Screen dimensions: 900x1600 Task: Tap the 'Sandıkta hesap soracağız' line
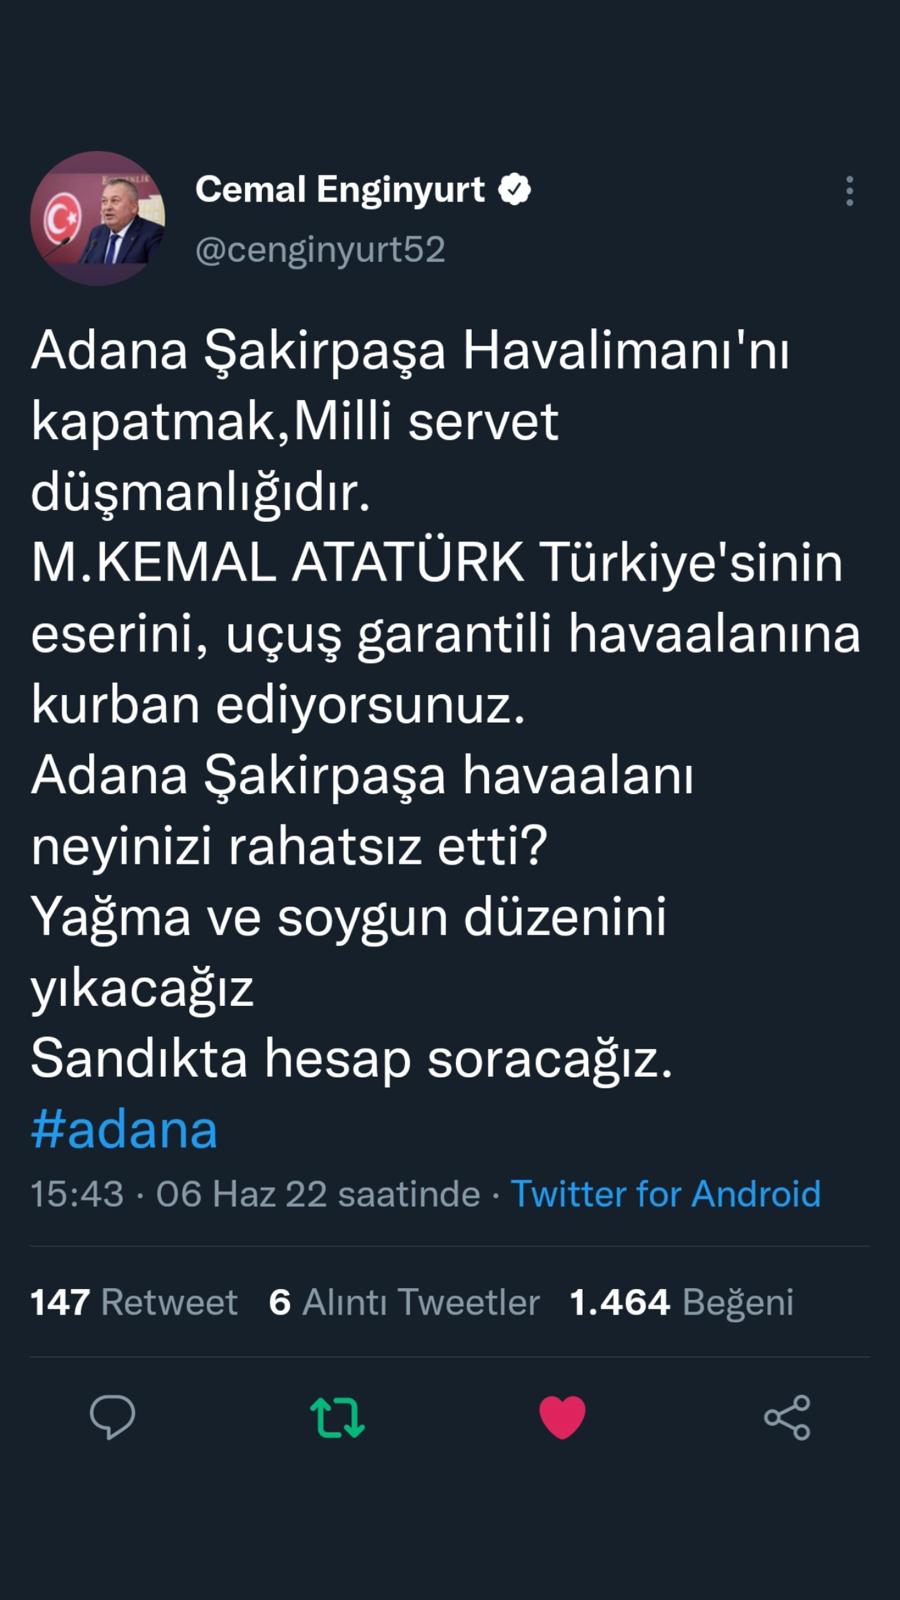point(351,1059)
